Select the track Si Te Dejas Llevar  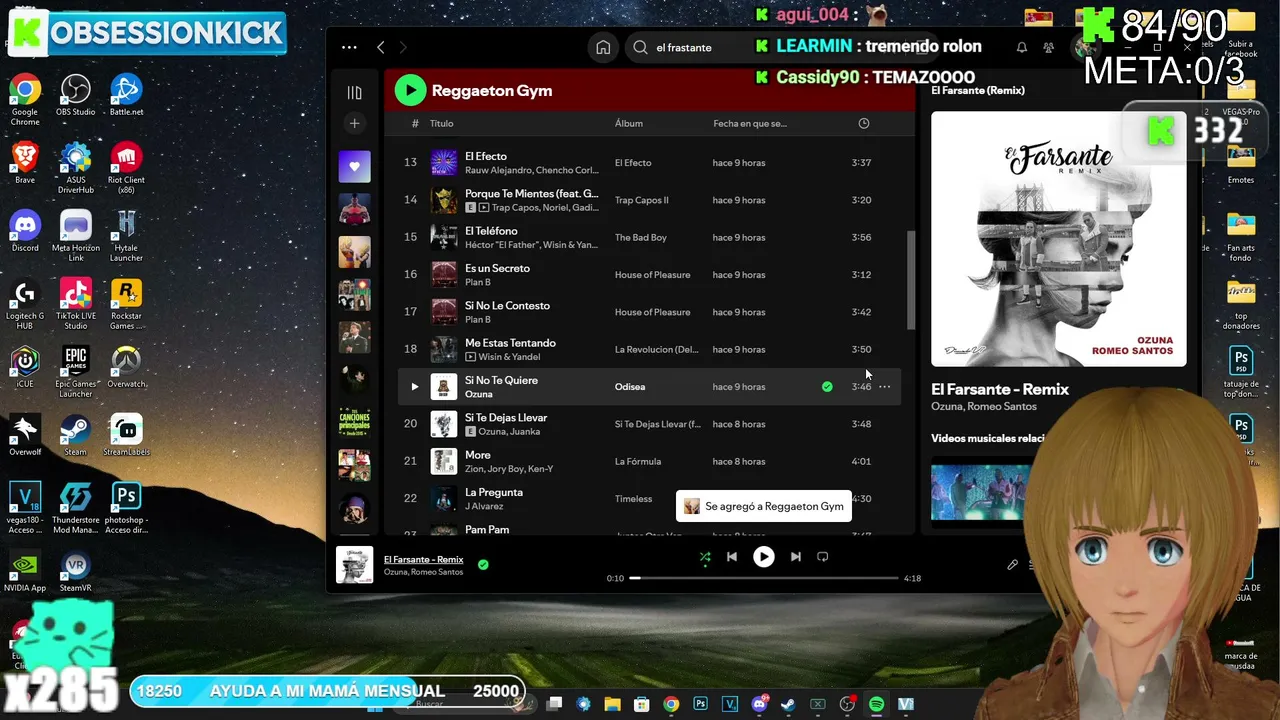coord(649,424)
